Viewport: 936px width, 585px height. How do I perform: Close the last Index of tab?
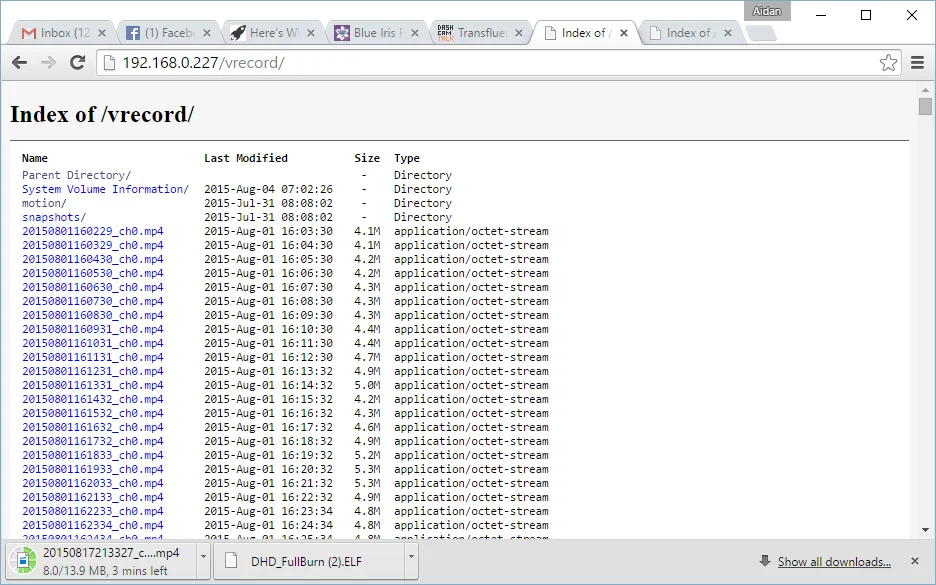coord(728,33)
